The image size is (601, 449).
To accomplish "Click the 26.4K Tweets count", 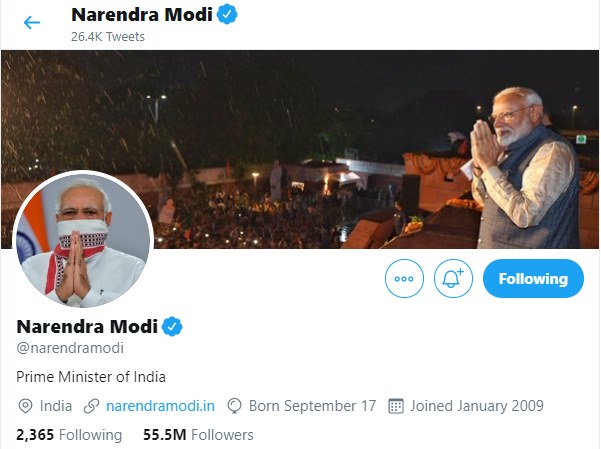I will 108,37.
